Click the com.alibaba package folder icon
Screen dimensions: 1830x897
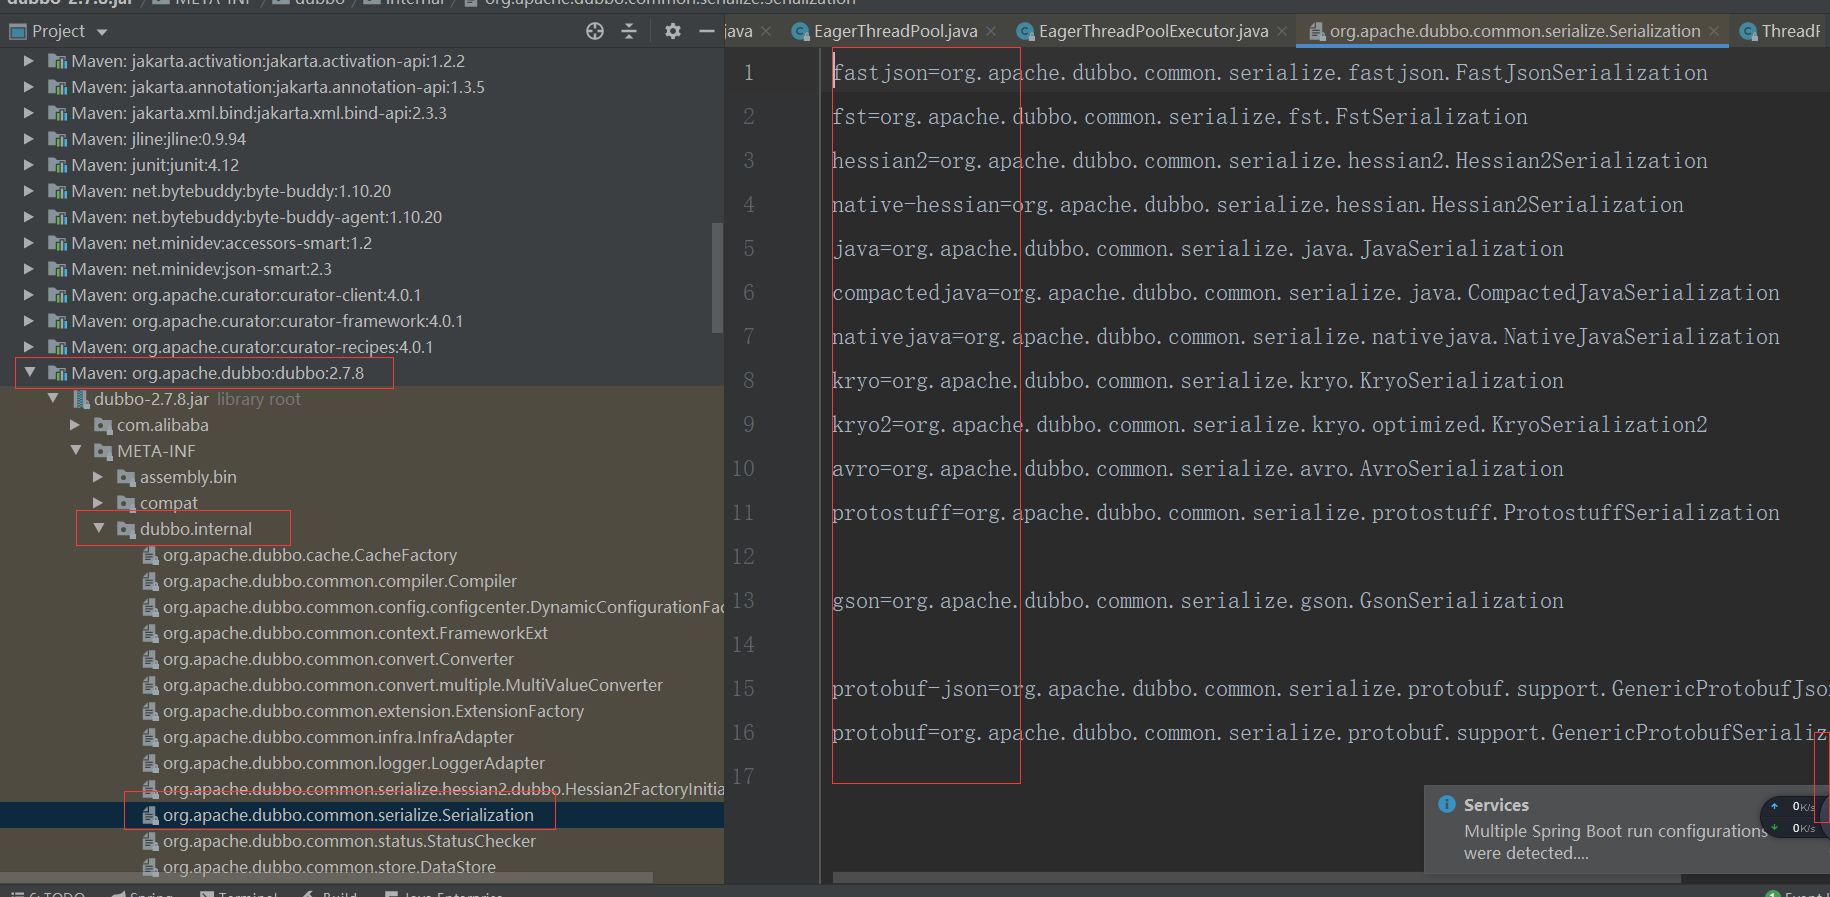coord(103,425)
